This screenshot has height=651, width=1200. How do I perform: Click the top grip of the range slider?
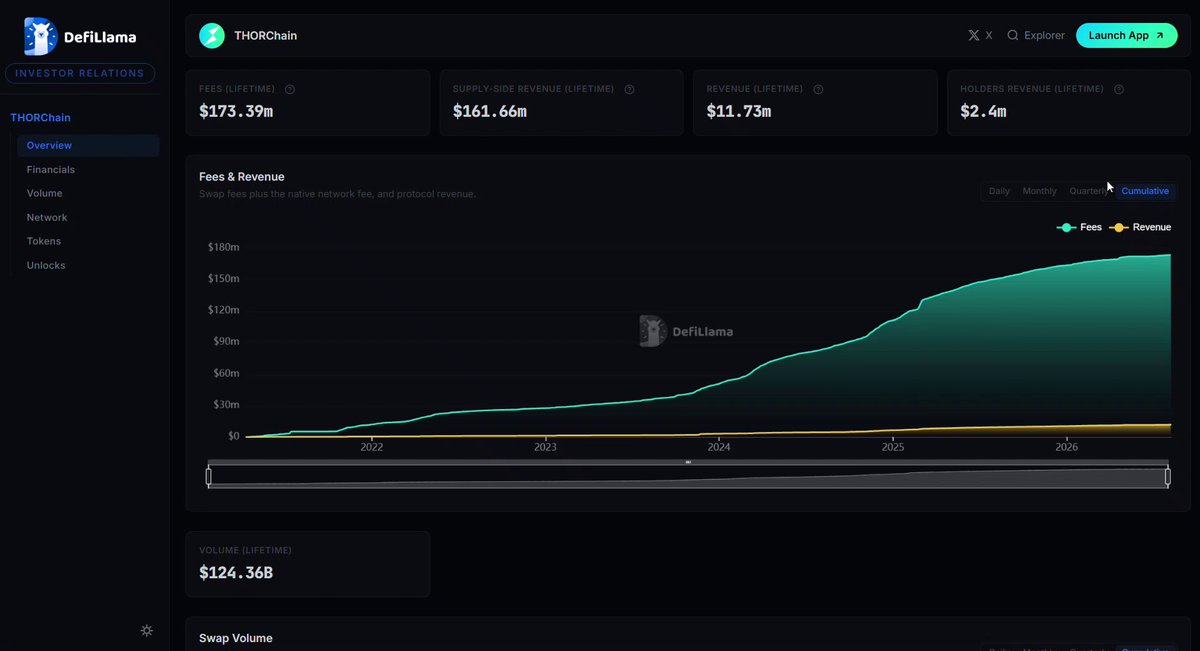[x=688, y=462]
